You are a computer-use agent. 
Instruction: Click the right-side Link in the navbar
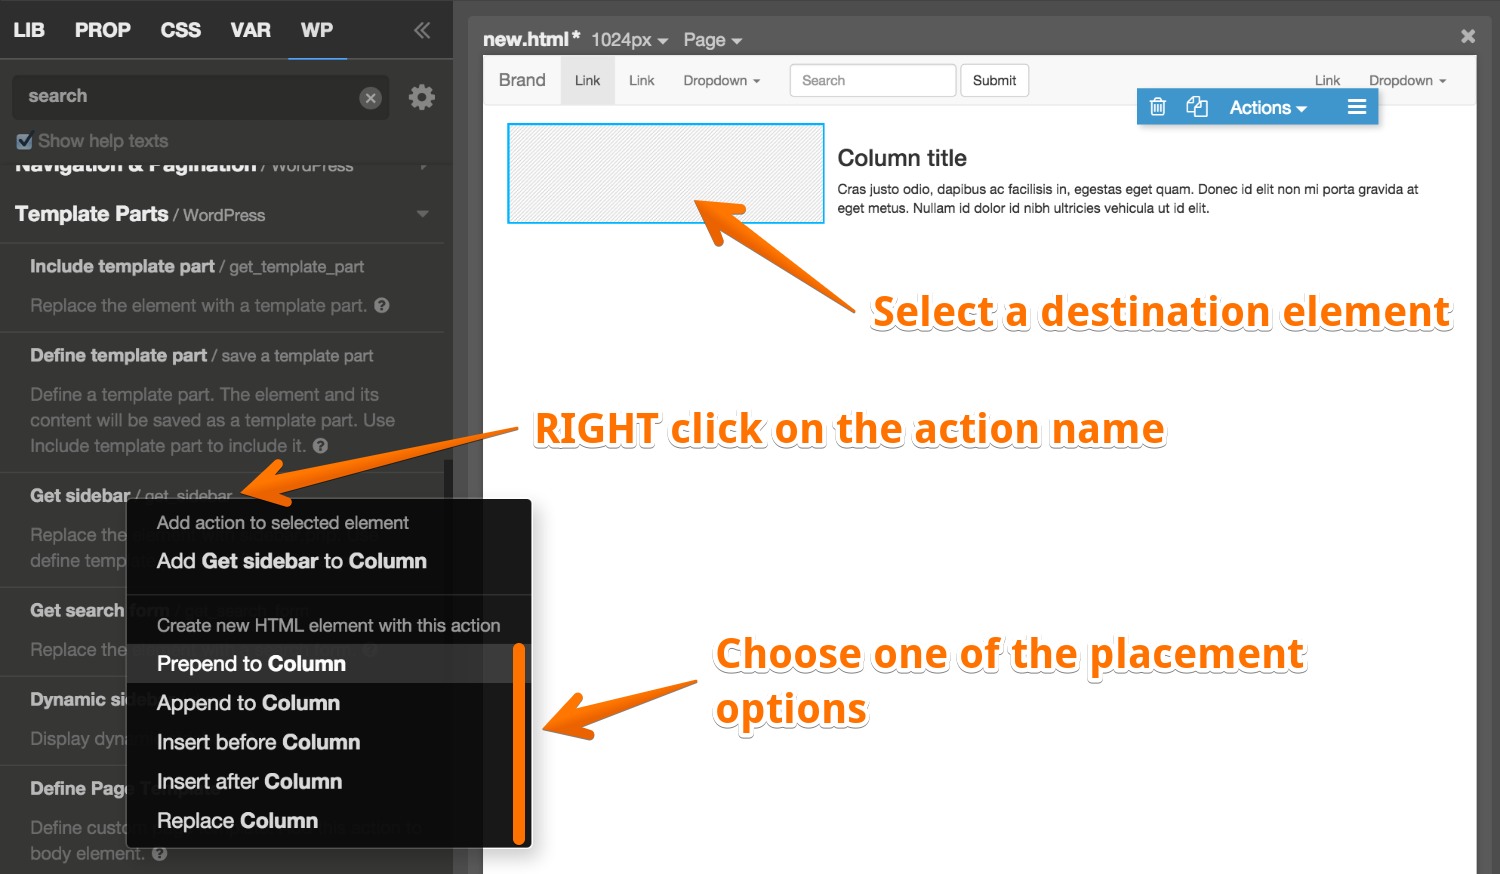(x=1328, y=81)
